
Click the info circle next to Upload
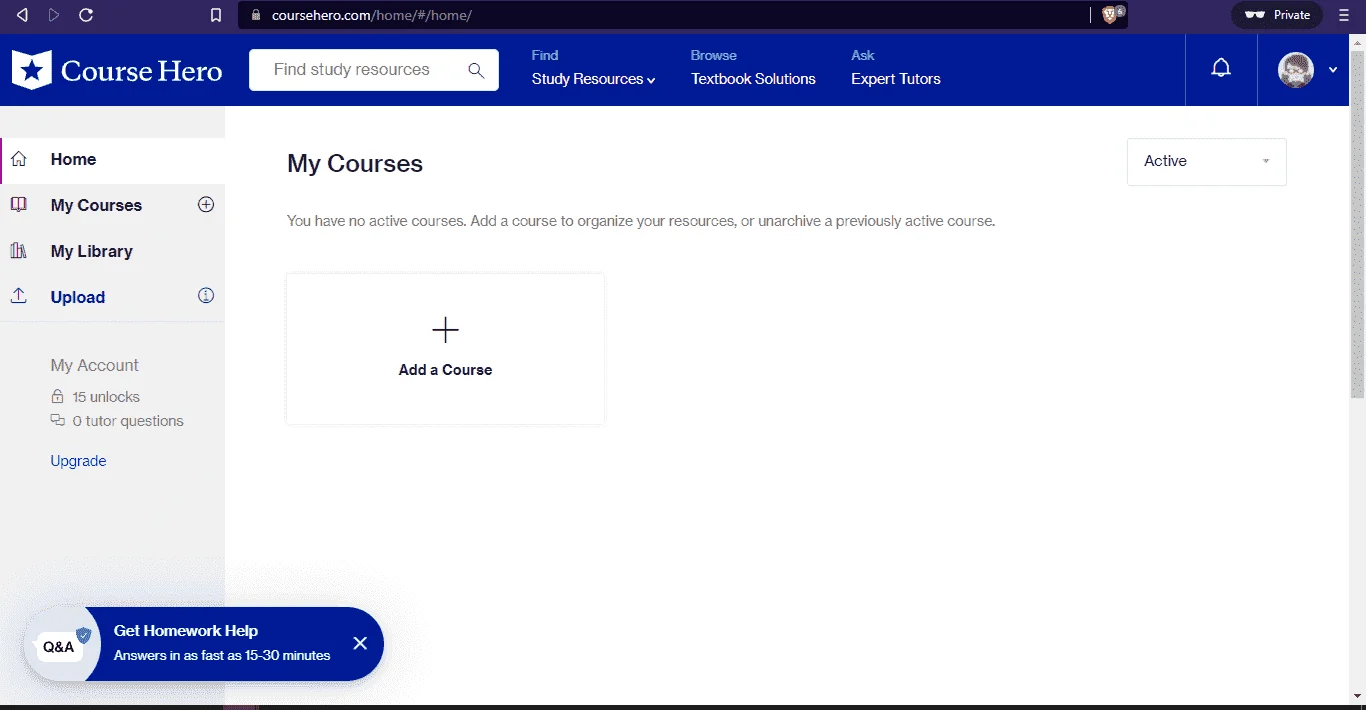click(206, 296)
